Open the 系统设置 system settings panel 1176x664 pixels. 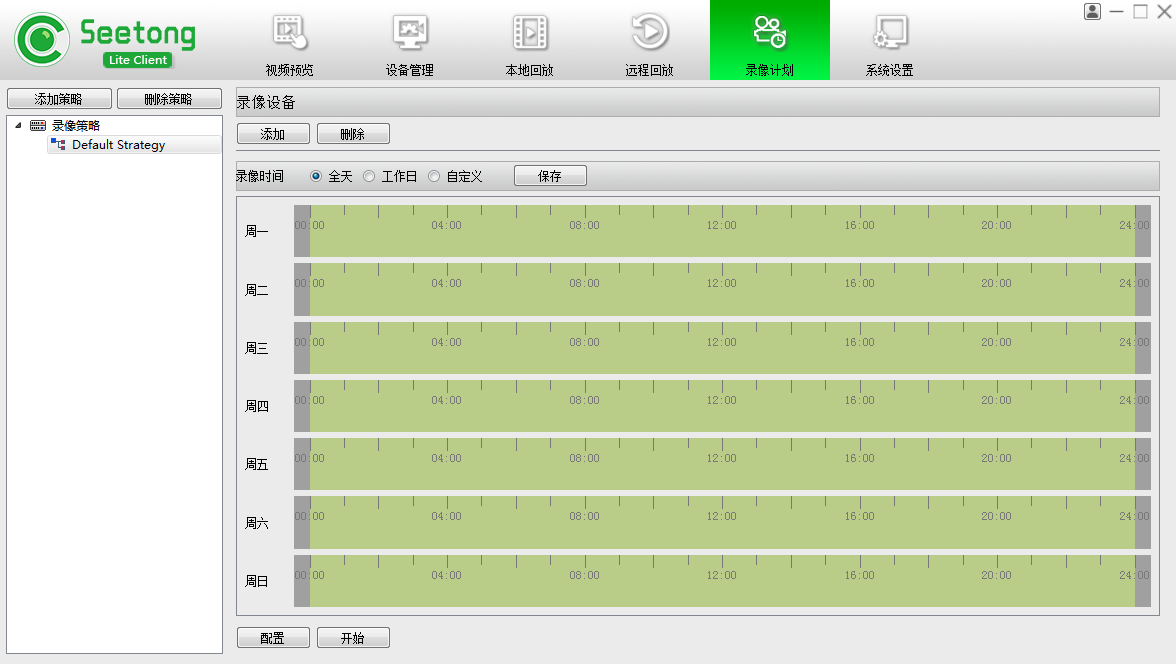point(889,41)
